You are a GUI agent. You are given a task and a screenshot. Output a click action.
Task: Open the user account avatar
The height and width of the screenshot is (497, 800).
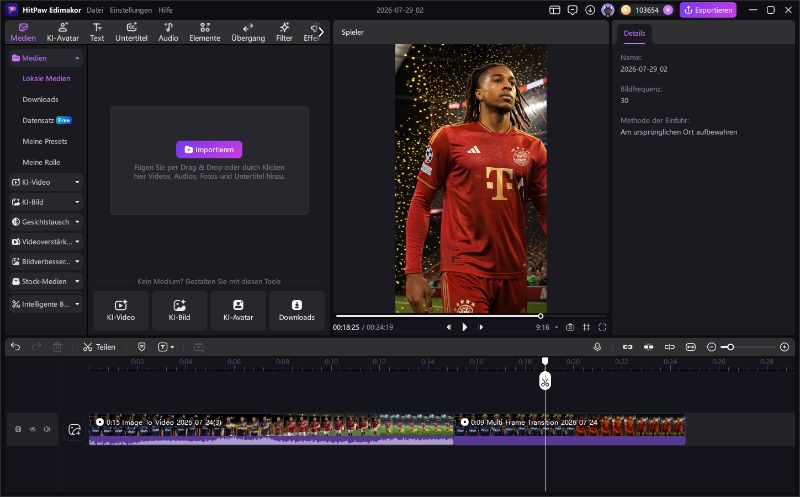pos(608,10)
